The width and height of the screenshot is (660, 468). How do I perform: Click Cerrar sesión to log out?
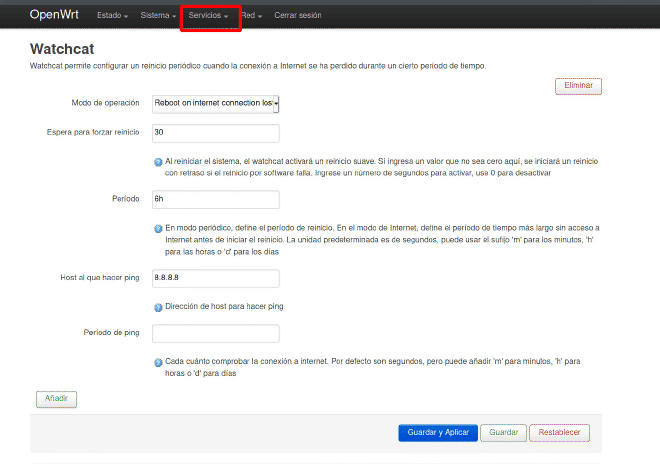(x=298, y=16)
